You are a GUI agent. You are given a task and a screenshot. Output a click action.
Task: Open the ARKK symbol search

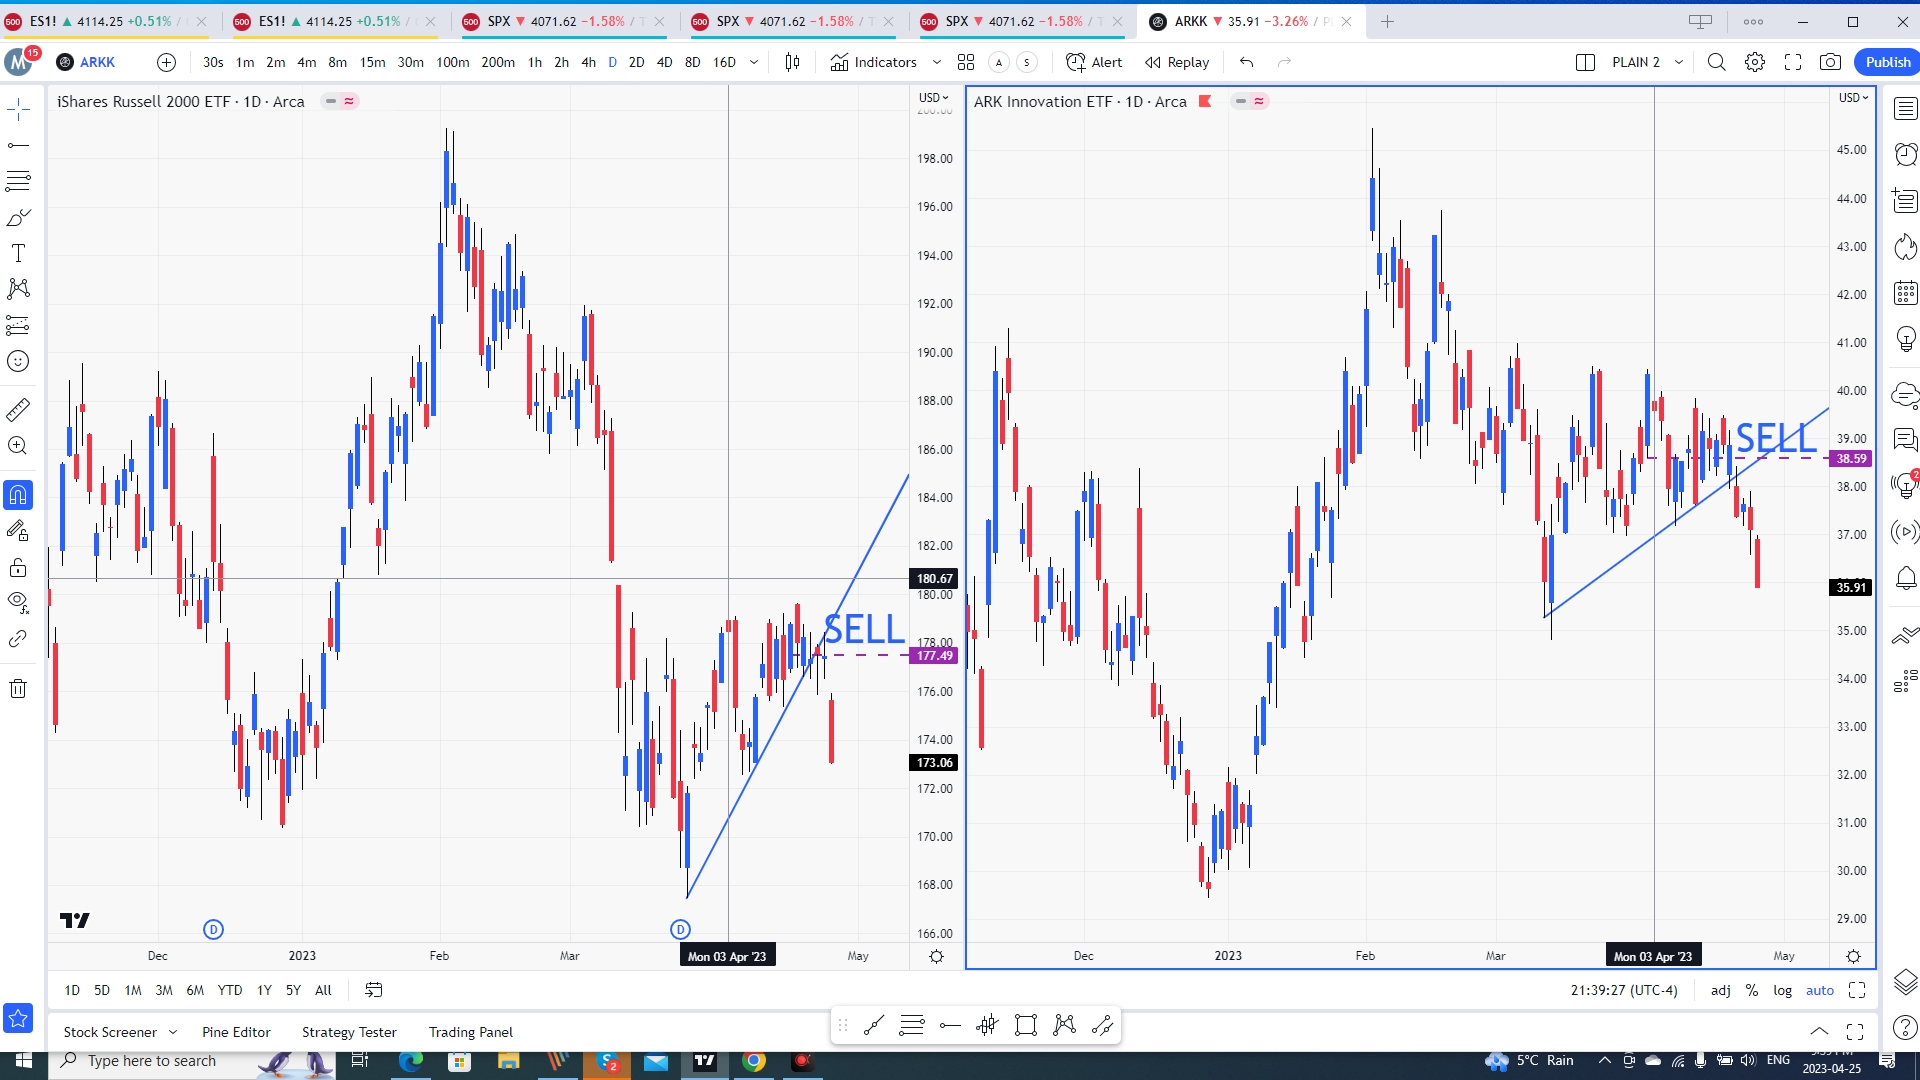point(87,62)
